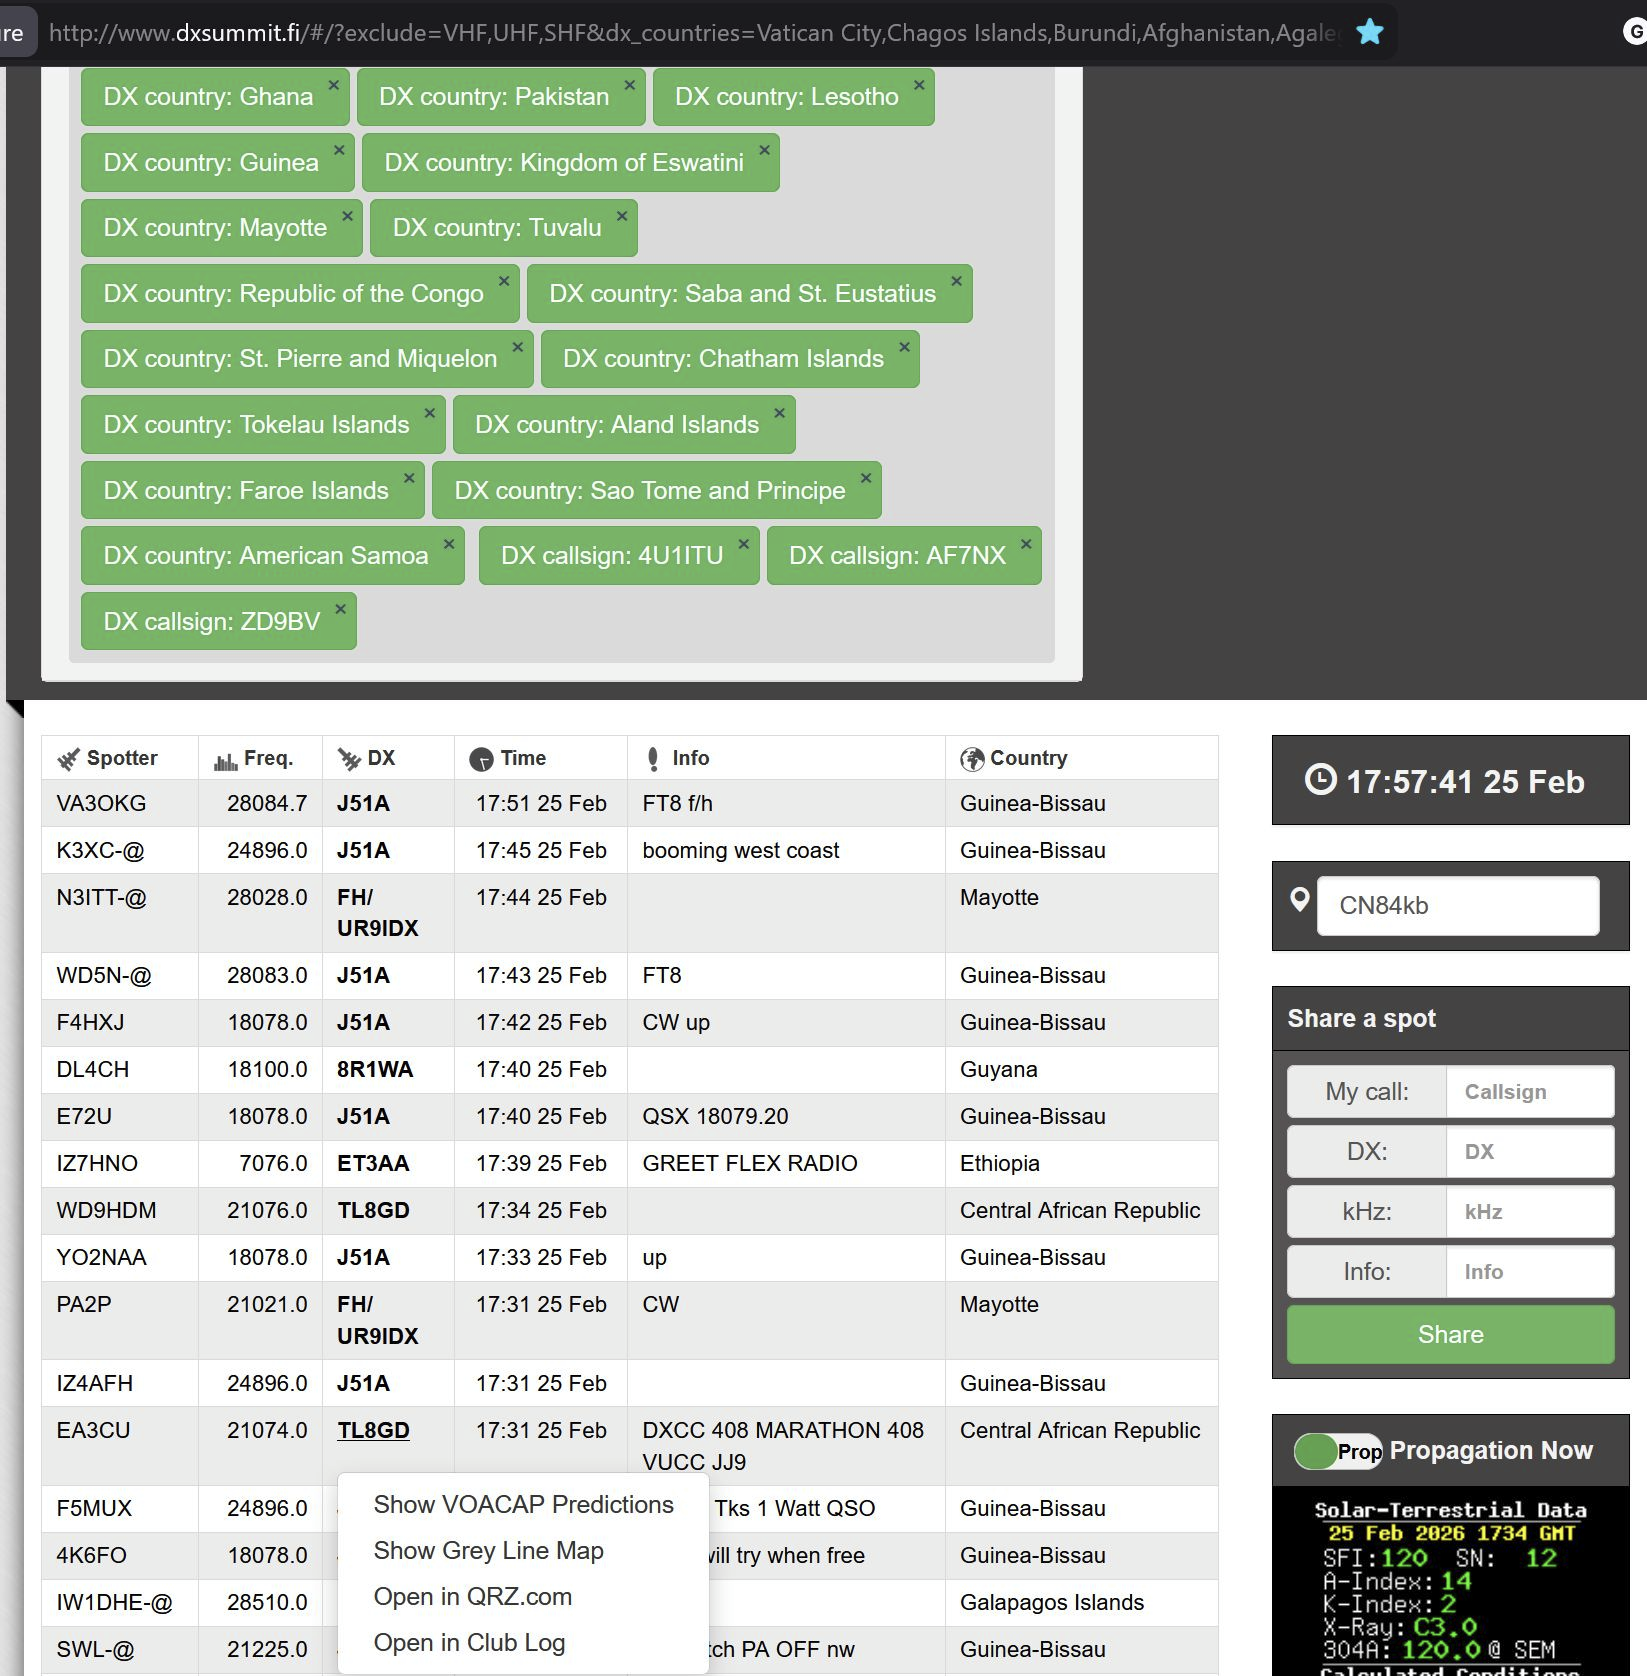Screen dimensions: 1647x1676
Task: Click the location pin icon beside locator
Action: pyautogui.click(x=1300, y=900)
